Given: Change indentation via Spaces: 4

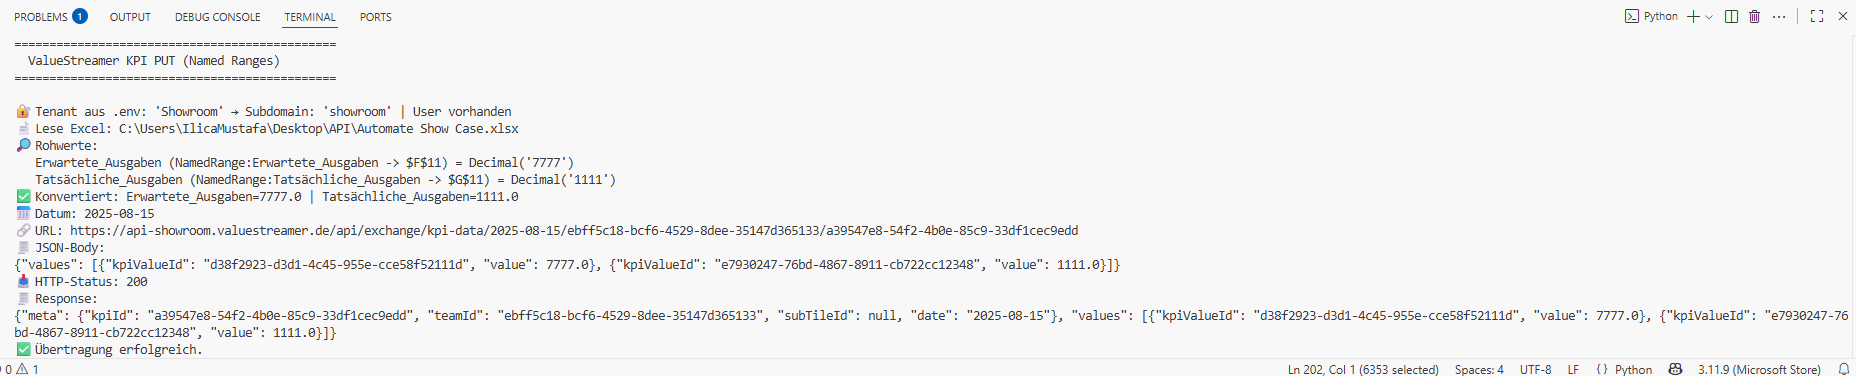Looking at the screenshot, I should pos(1479,370).
